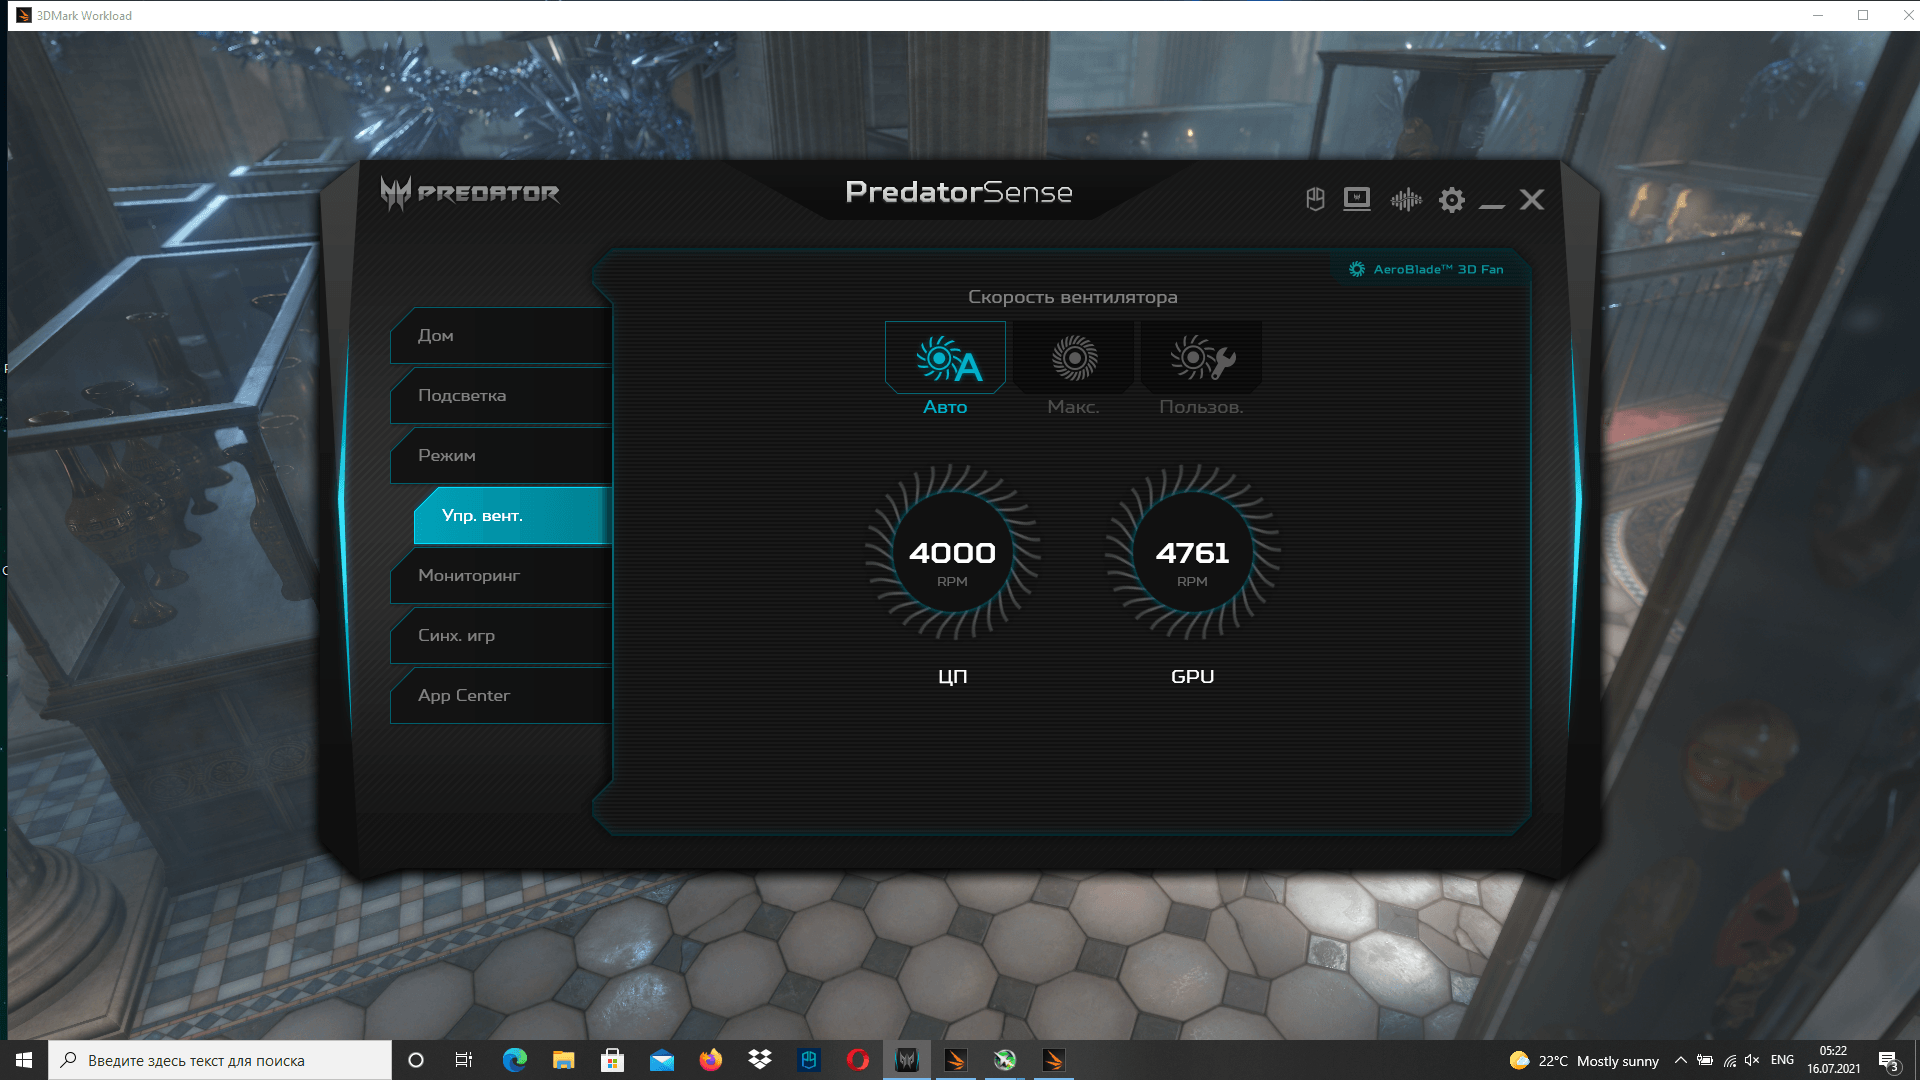Screen dimensions: 1920x1080
Task: Expand hidden system tray icons chevron
Action: [1680, 1060]
